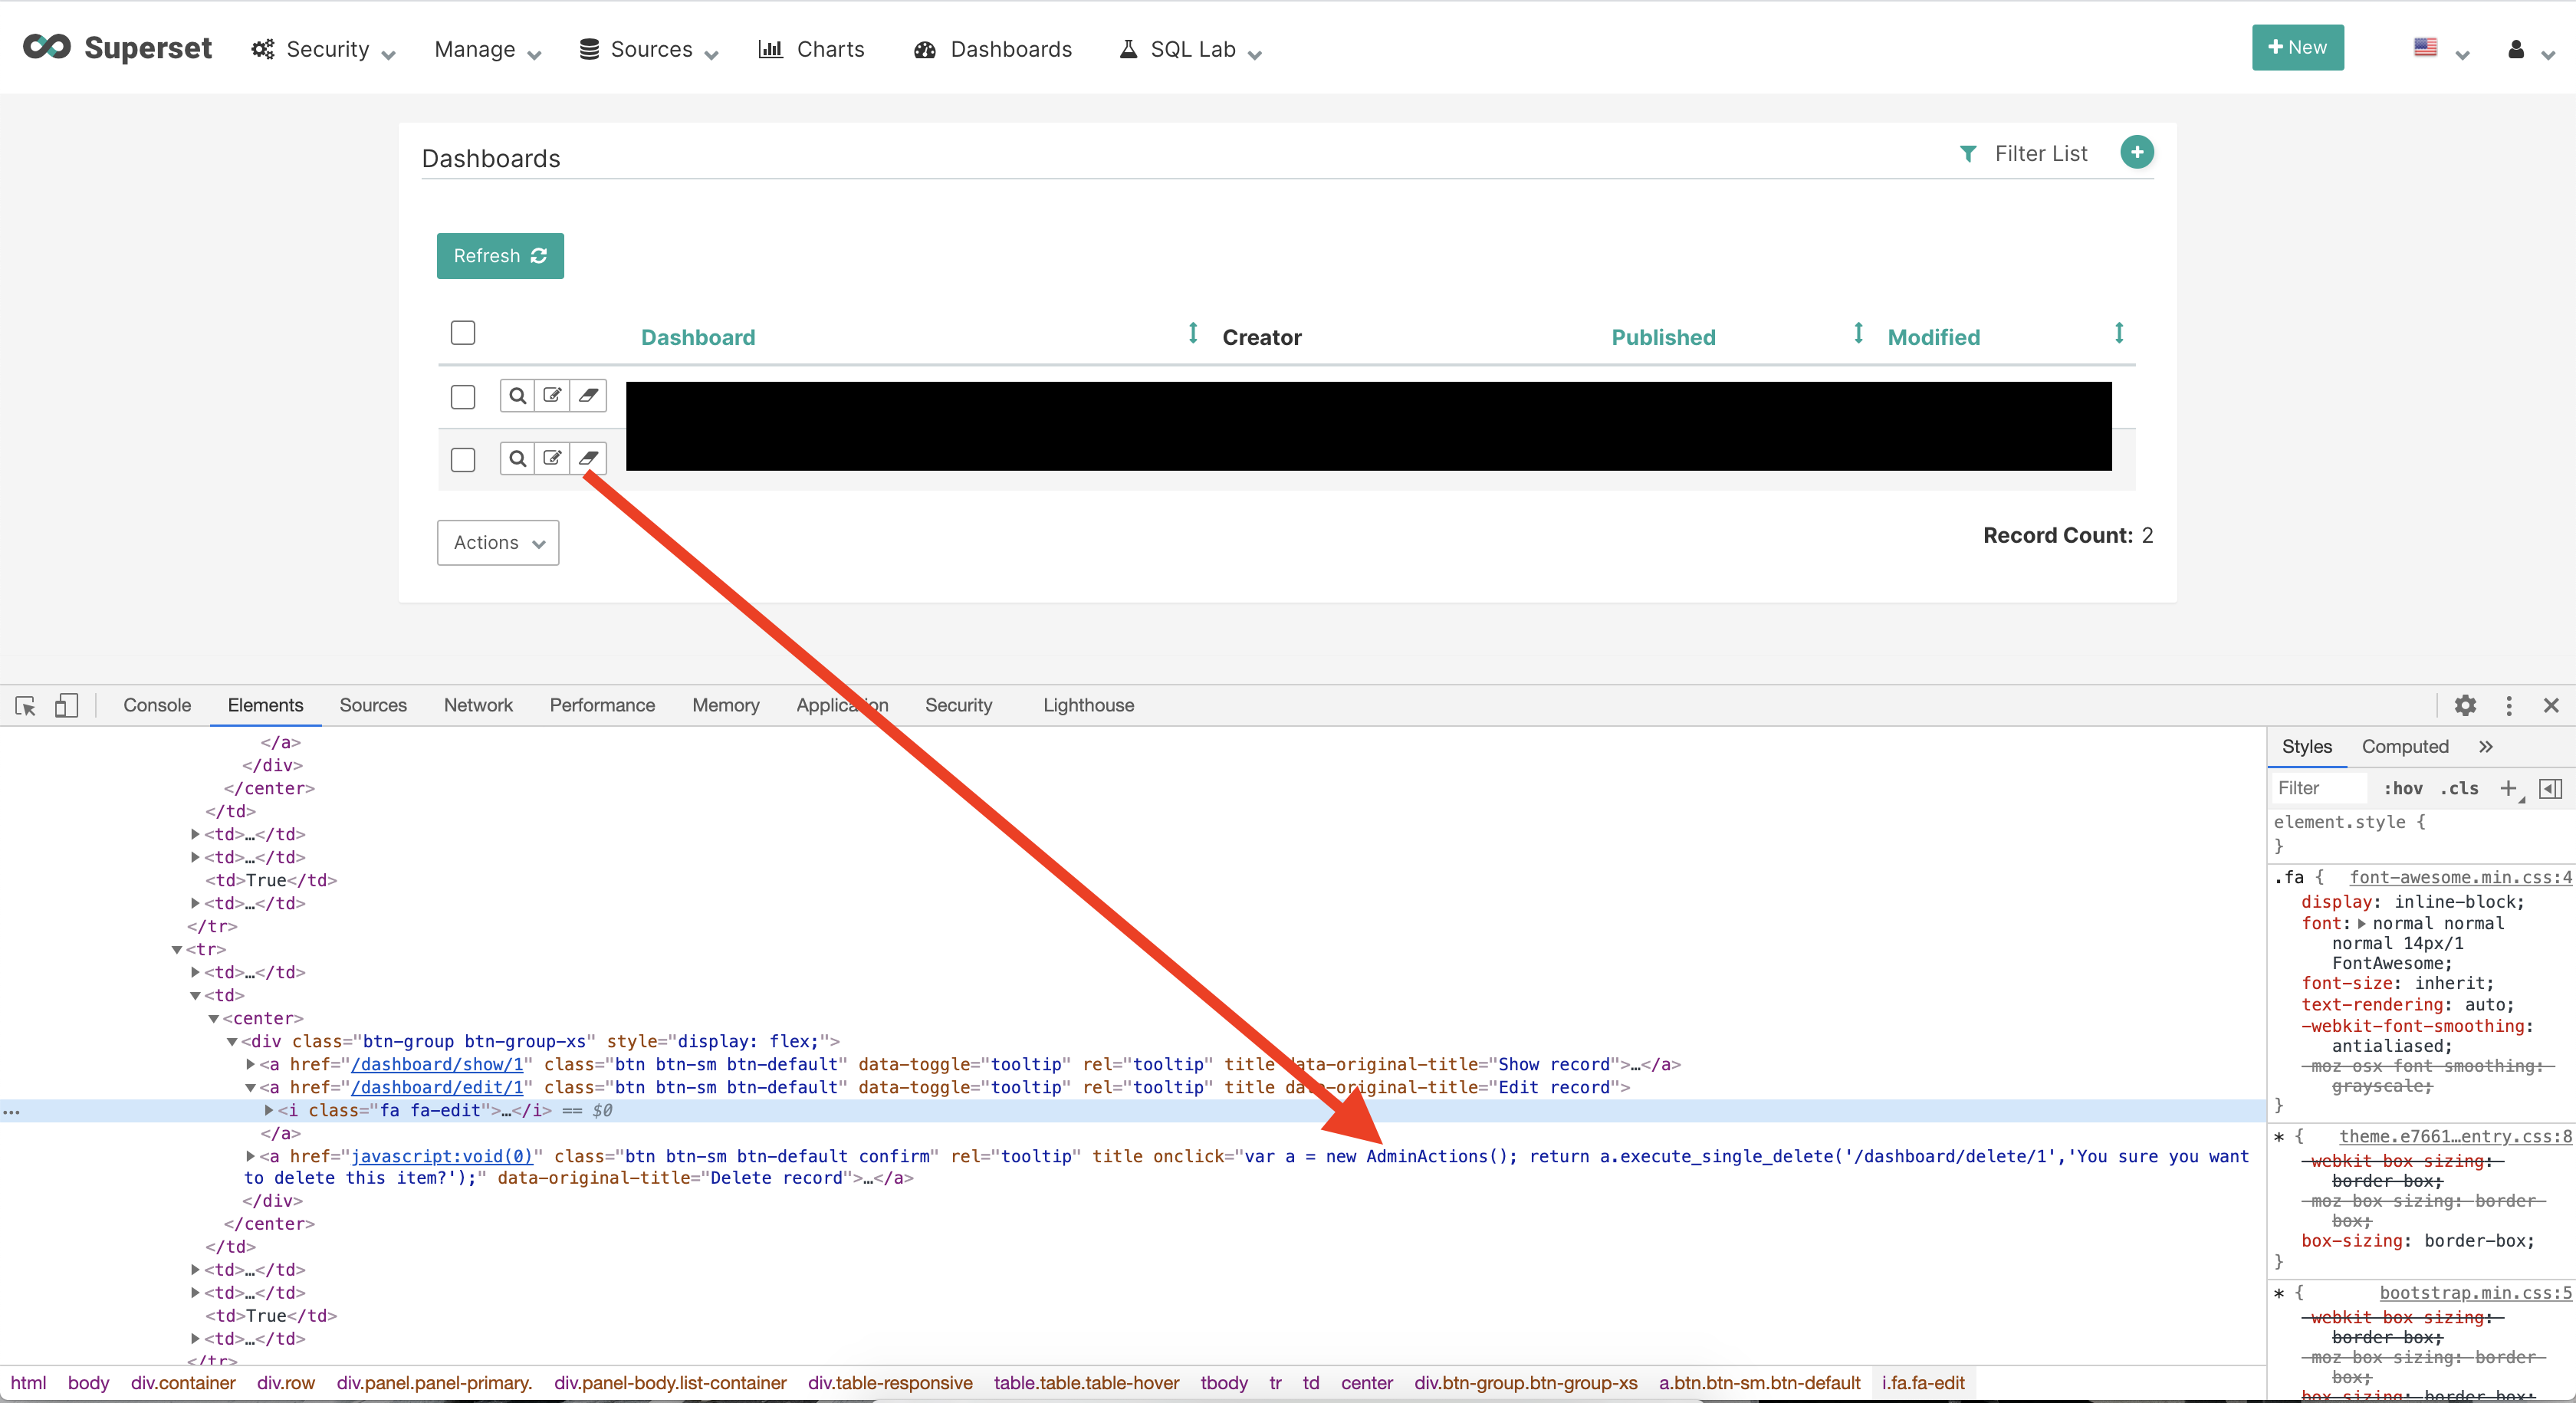The image size is (2576, 1403).
Task: Open Filter List via the funnel icon
Action: click(1968, 153)
